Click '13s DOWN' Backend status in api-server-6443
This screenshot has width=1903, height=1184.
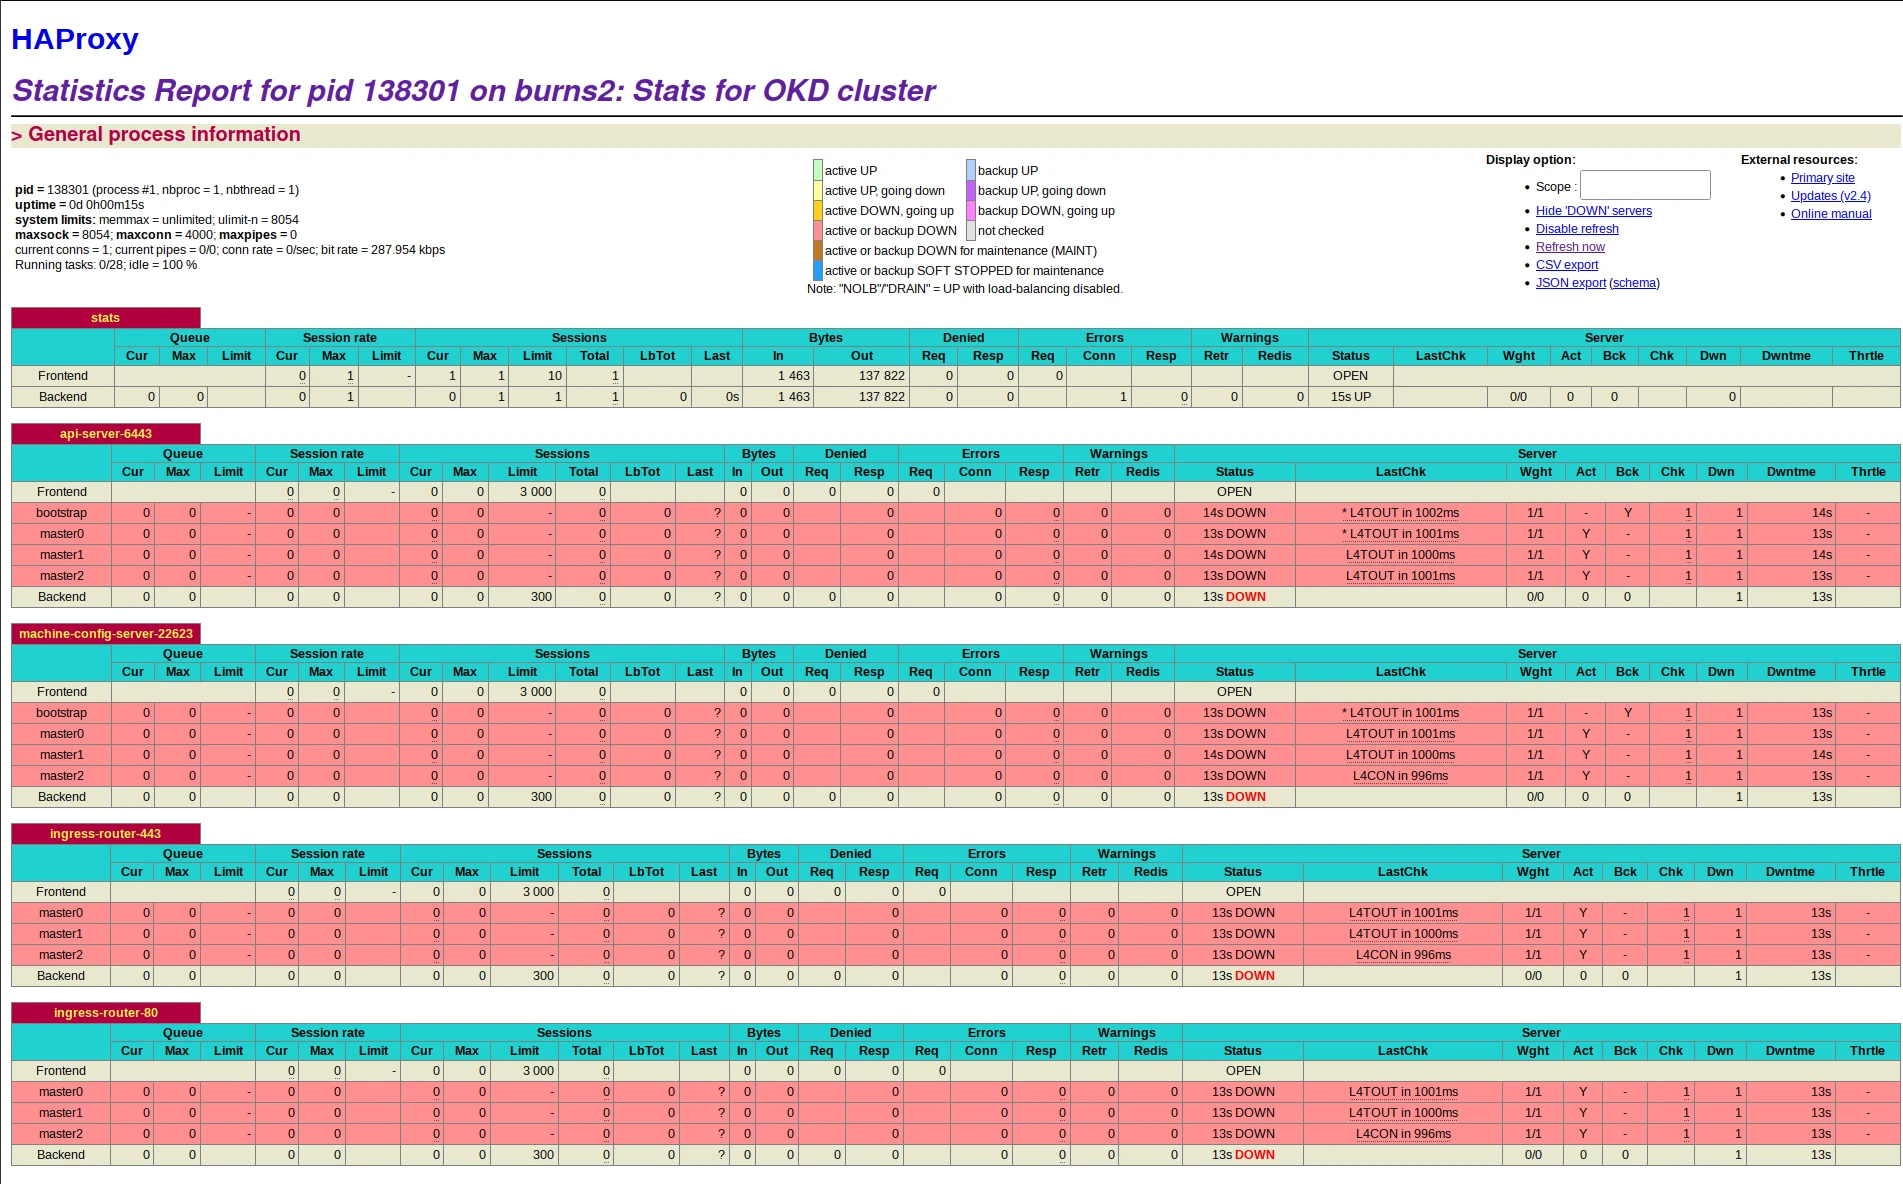point(1234,597)
